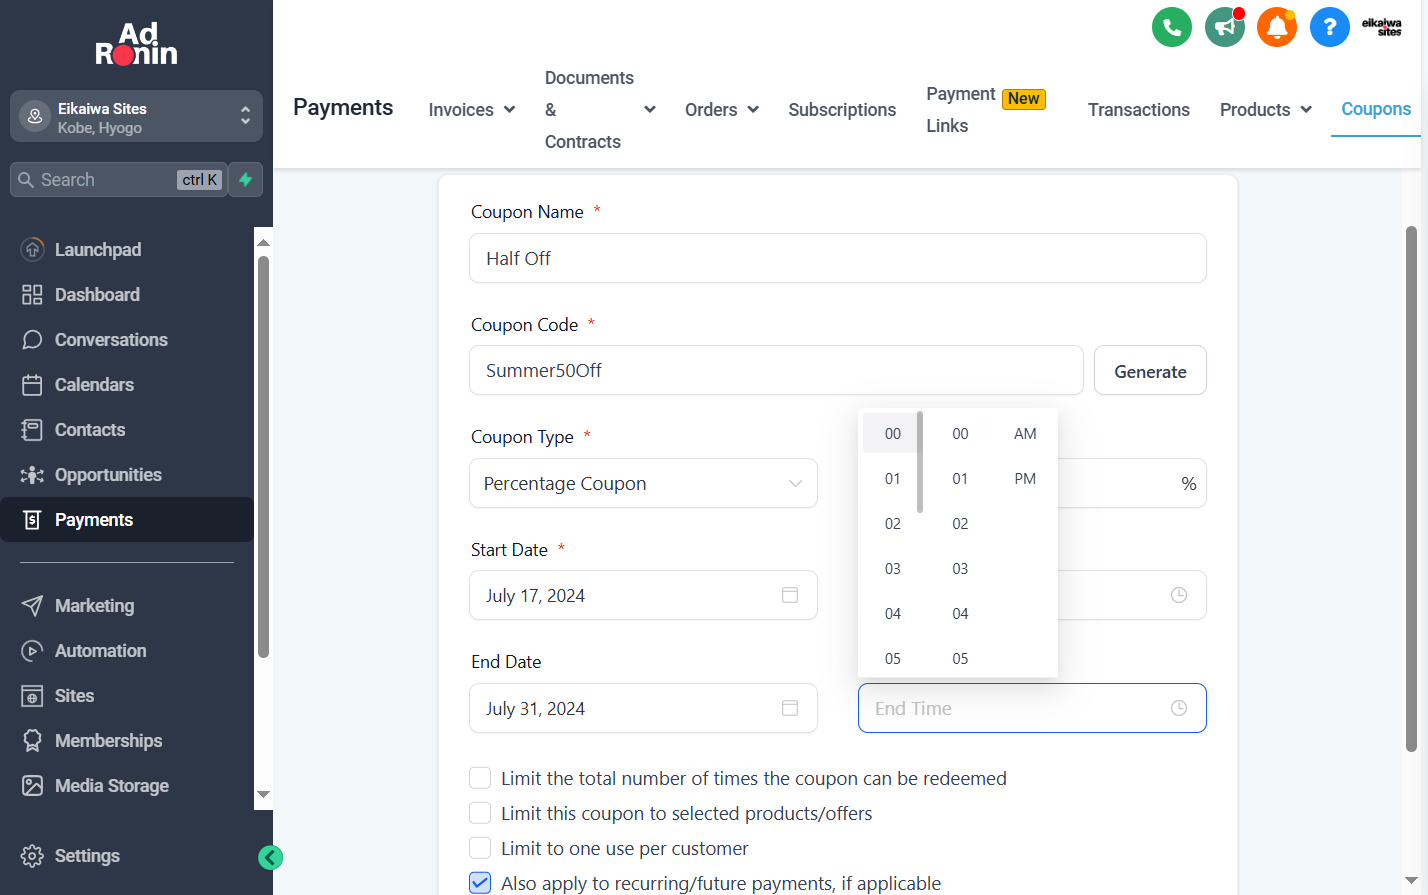Expand Invoices menu dropdown
1428x895 pixels.
point(471,110)
